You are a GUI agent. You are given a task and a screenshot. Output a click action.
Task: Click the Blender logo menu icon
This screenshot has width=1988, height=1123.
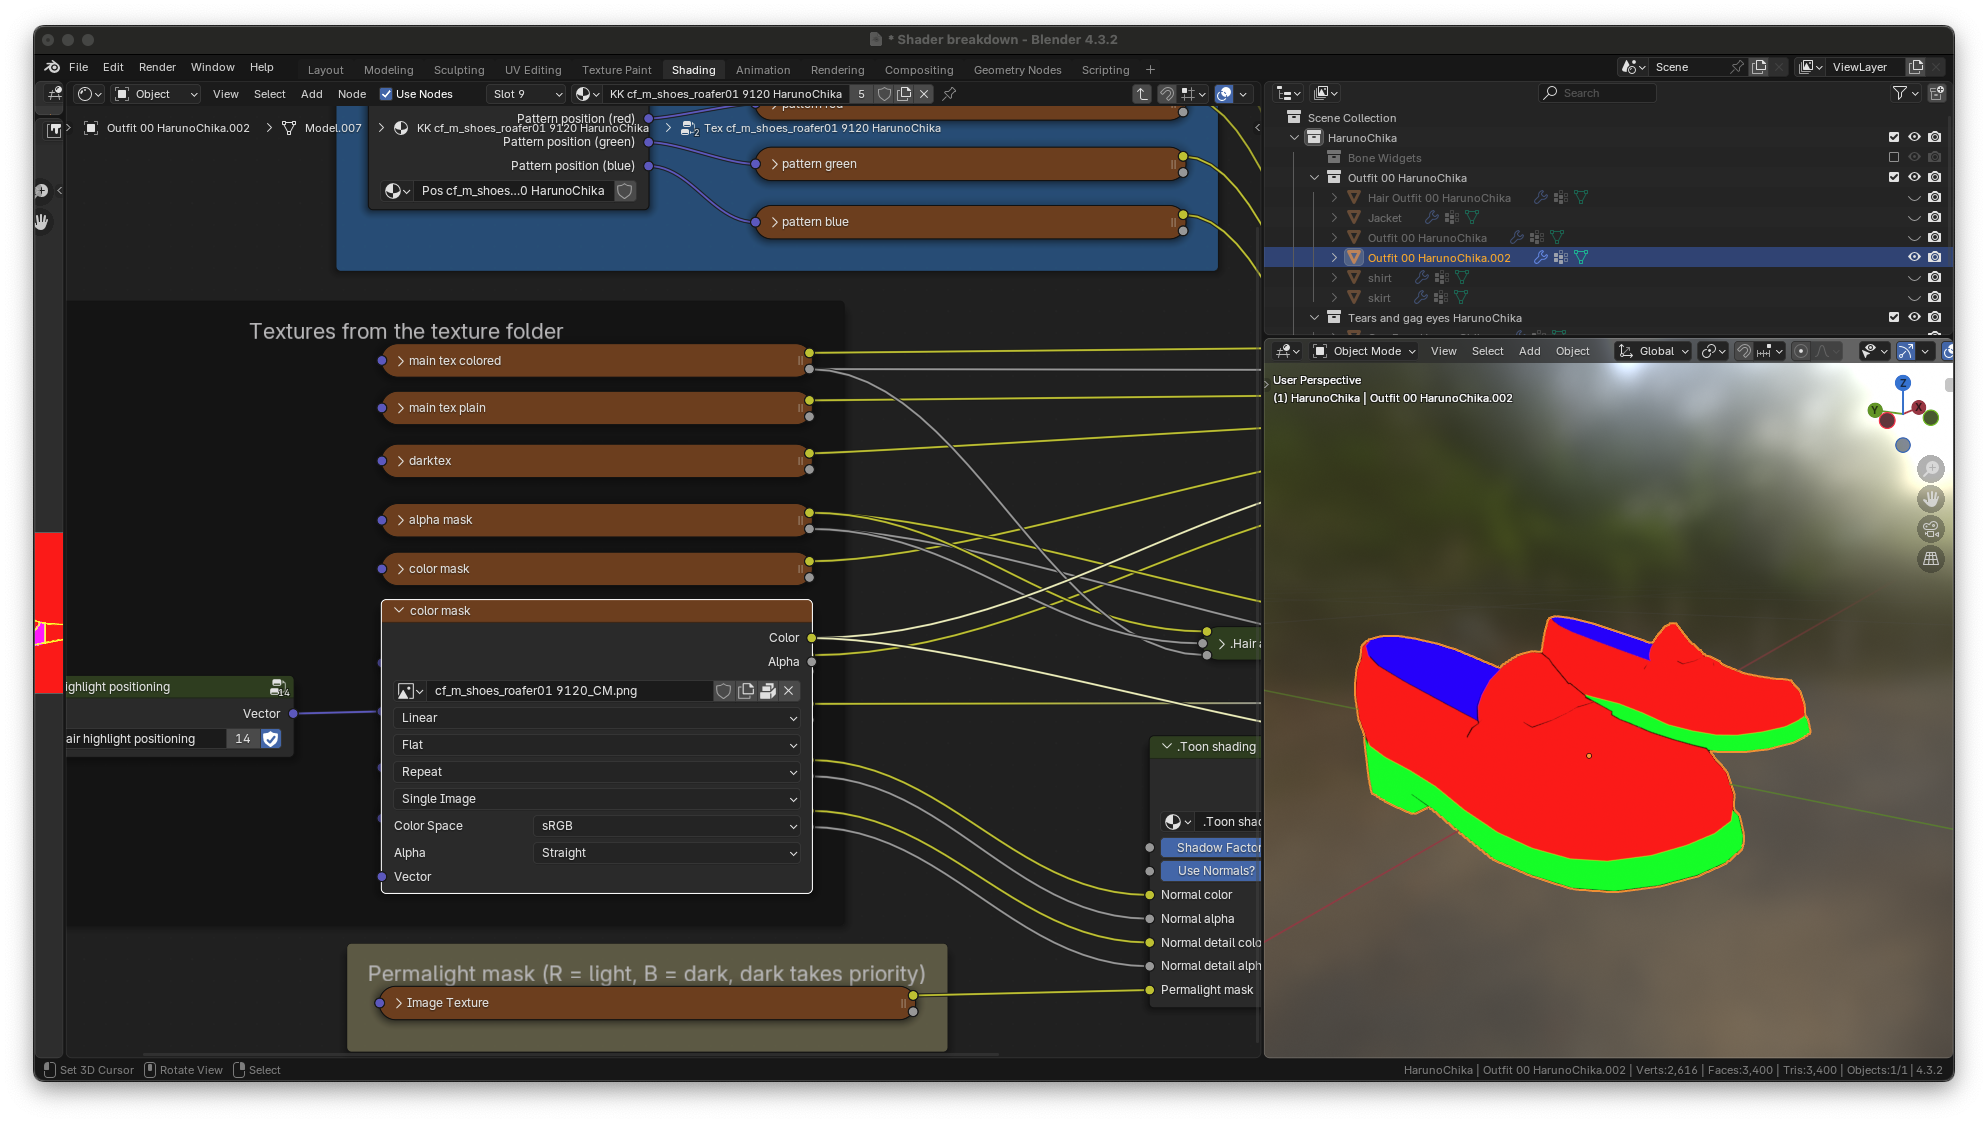click(x=52, y=67)
